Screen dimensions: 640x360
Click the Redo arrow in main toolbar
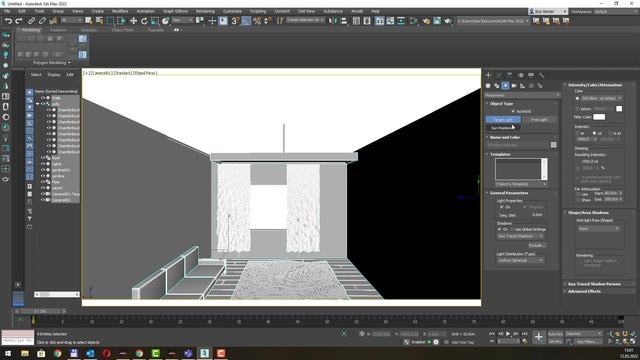(18, 21)
